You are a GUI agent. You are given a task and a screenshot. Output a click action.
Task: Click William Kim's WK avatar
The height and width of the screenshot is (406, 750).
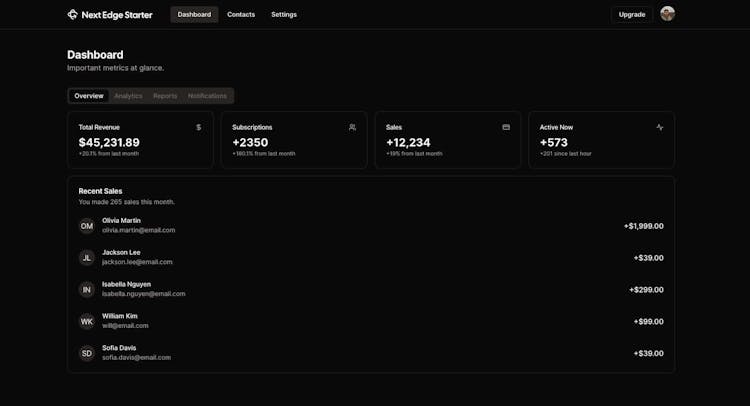(87, 322)
